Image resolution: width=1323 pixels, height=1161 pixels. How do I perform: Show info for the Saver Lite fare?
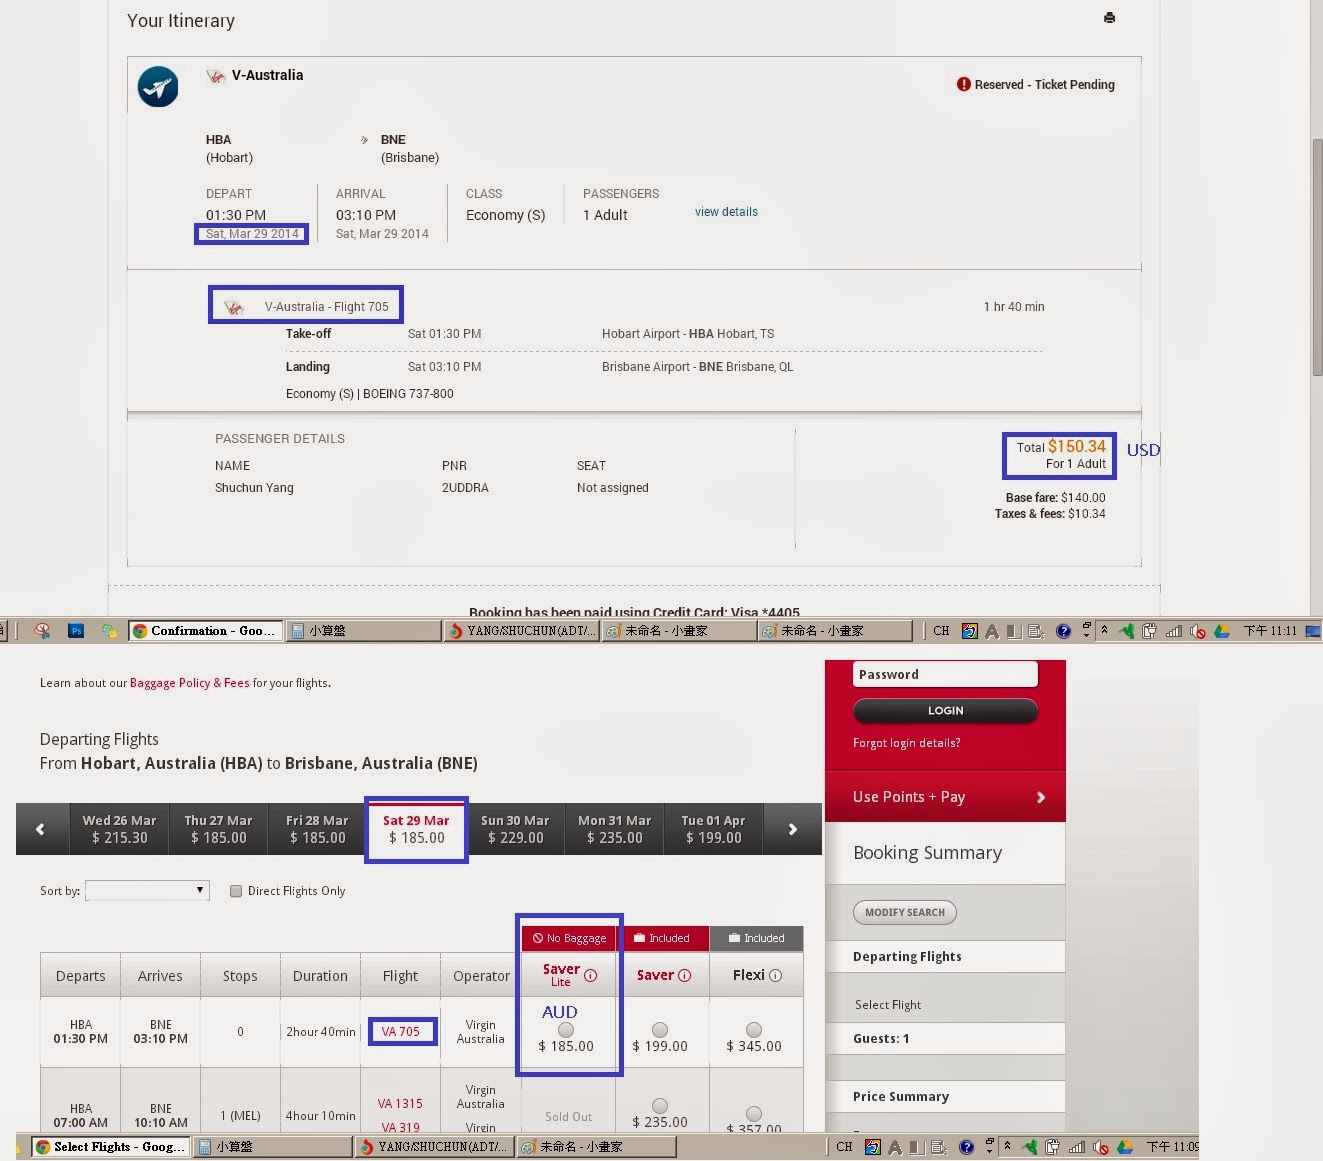590,975
